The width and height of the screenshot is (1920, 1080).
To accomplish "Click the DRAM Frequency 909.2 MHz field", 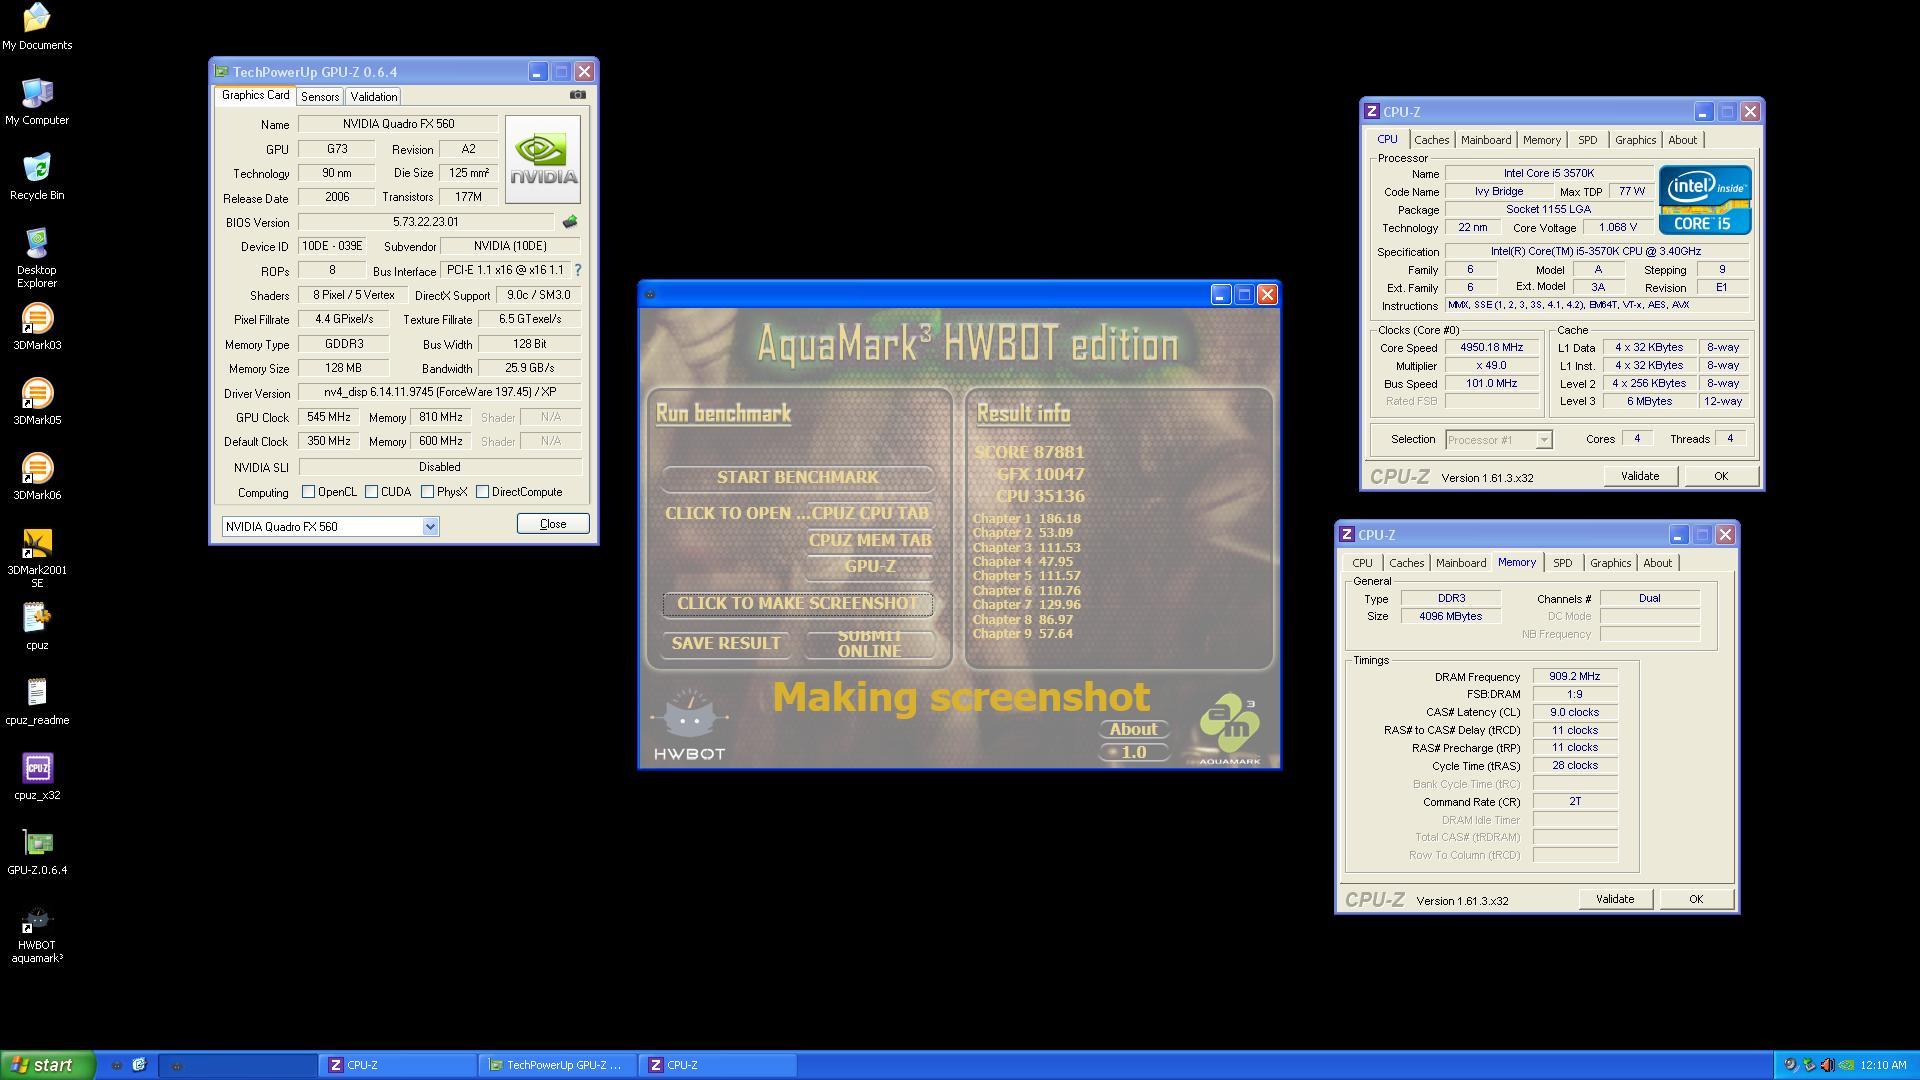I will (1575, 676).
